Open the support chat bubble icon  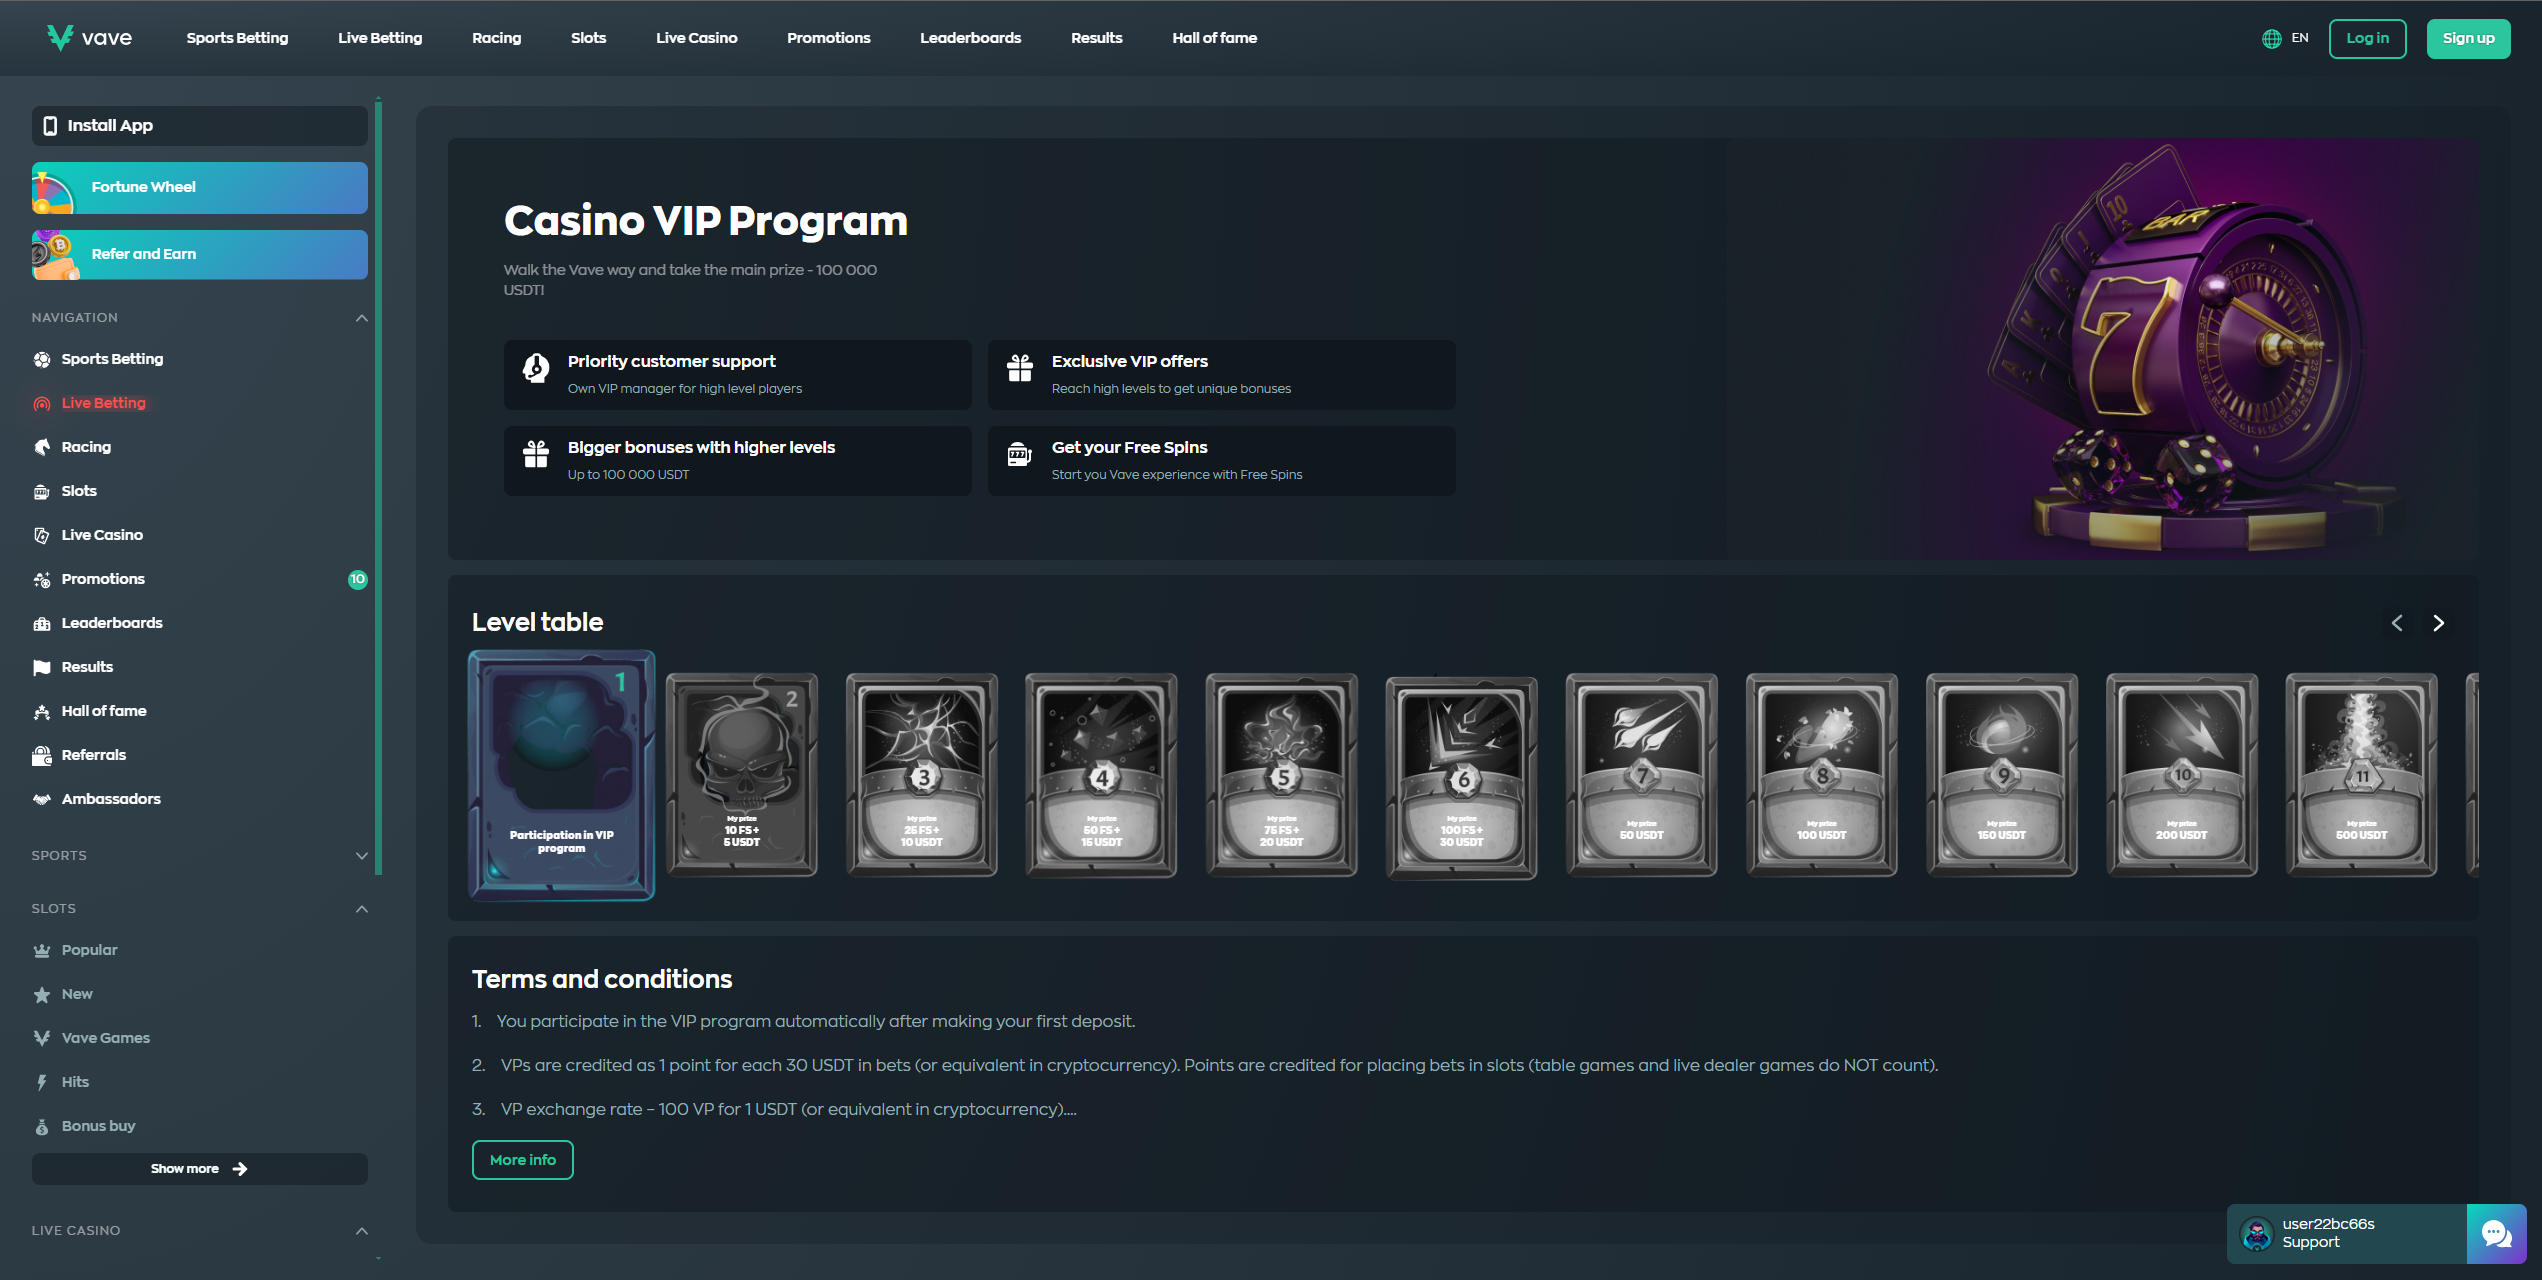click(x=2496, y=1234)
